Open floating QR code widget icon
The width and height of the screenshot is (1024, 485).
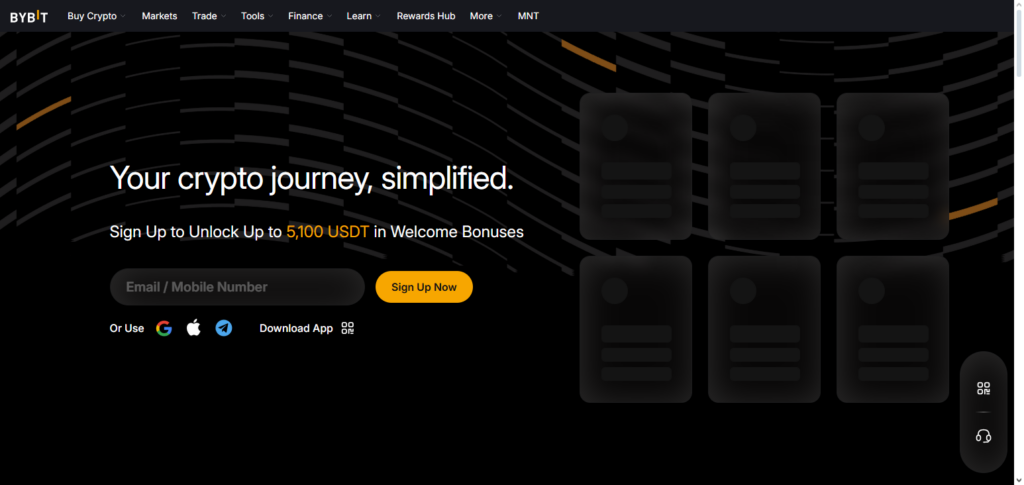983,388
